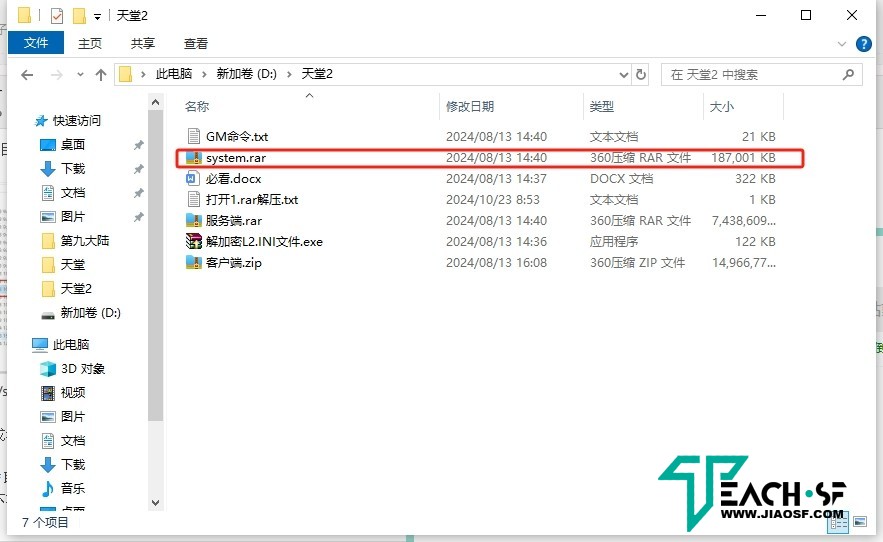Go up one folder level arrow
This screenshot has width=883, height=542.
click(x=101, y=74)
